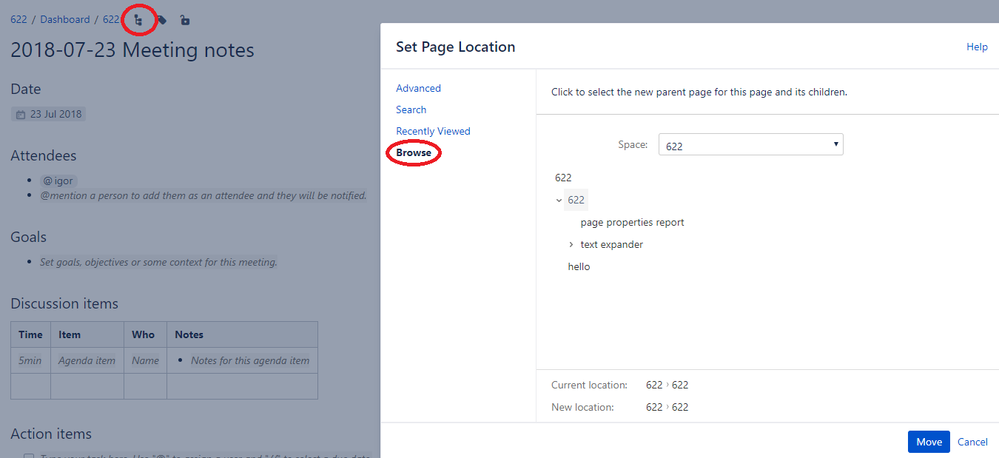Open the labels tag icon
This screenshot has width=999, height=458.
click(x=162, y=20)
